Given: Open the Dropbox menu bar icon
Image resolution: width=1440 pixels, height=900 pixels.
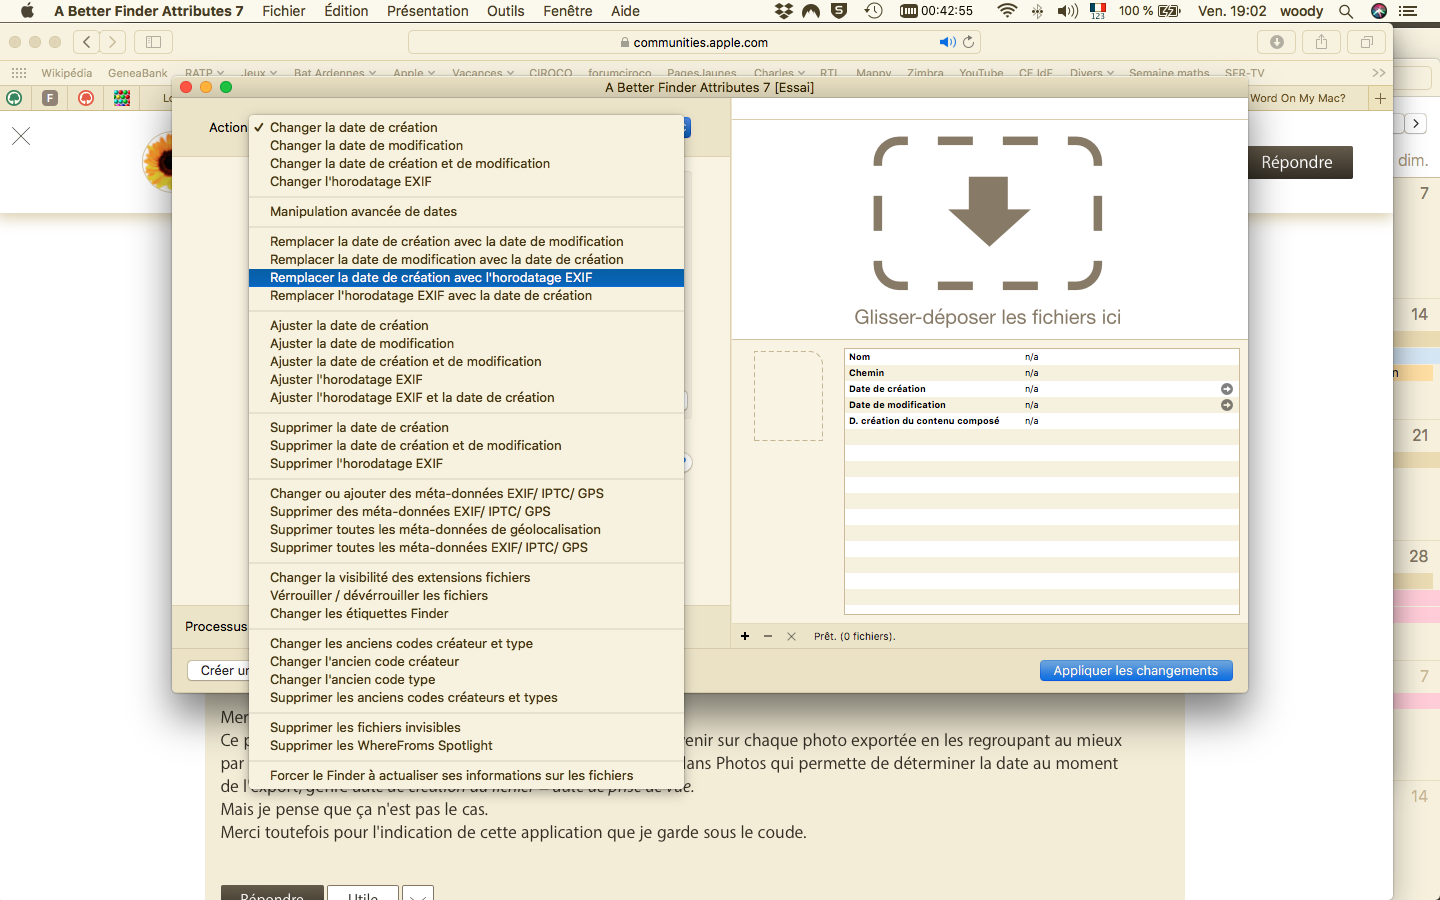Looking at the screenshot, I should point(784,11).
